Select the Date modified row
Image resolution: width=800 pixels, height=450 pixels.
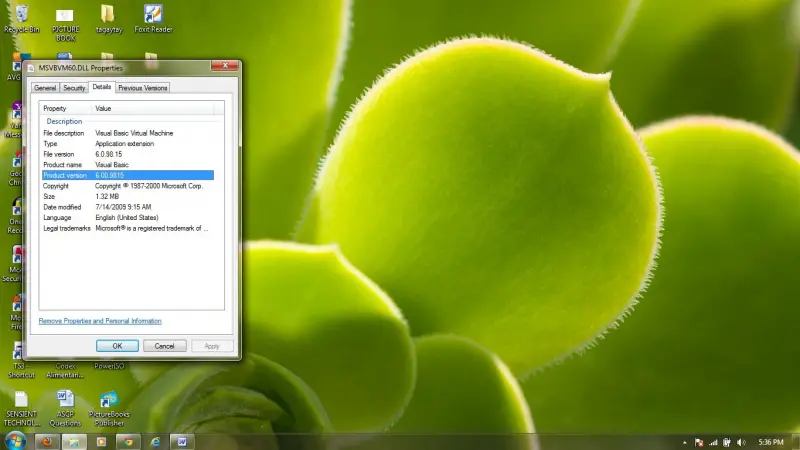coord(128,207)
